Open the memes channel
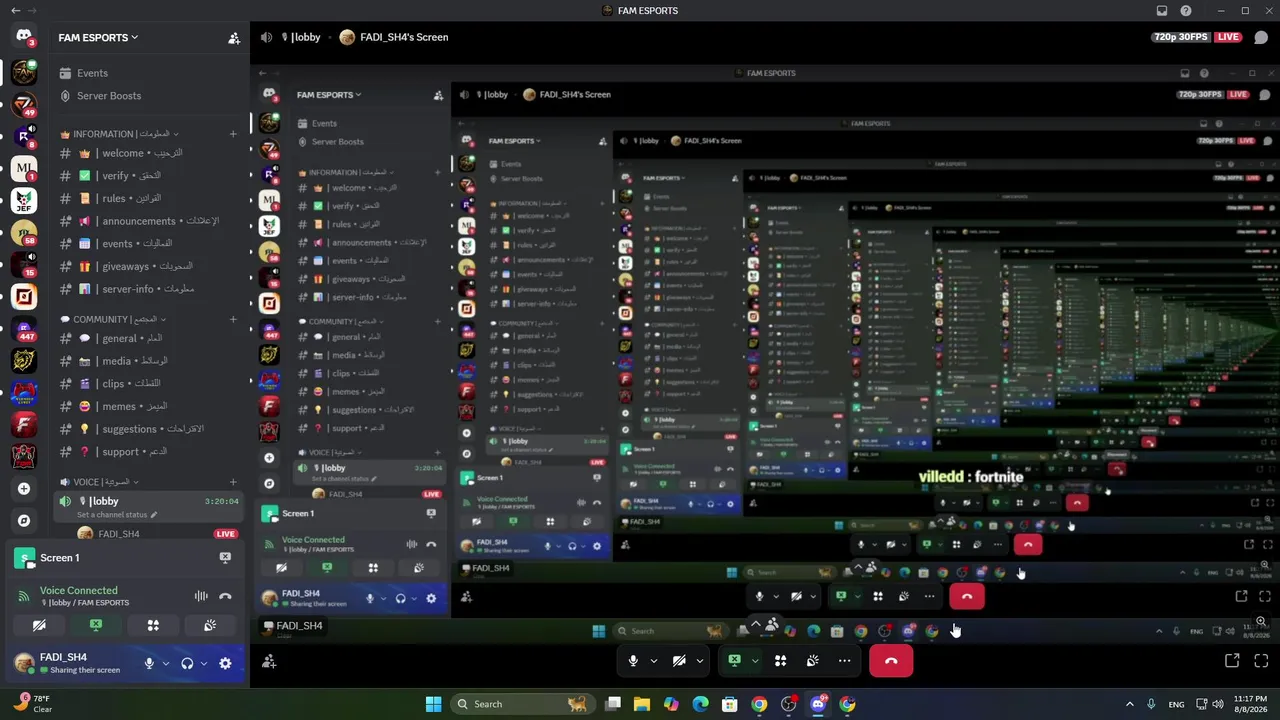This screenshot has height=720, width=1280. (149, 406)
